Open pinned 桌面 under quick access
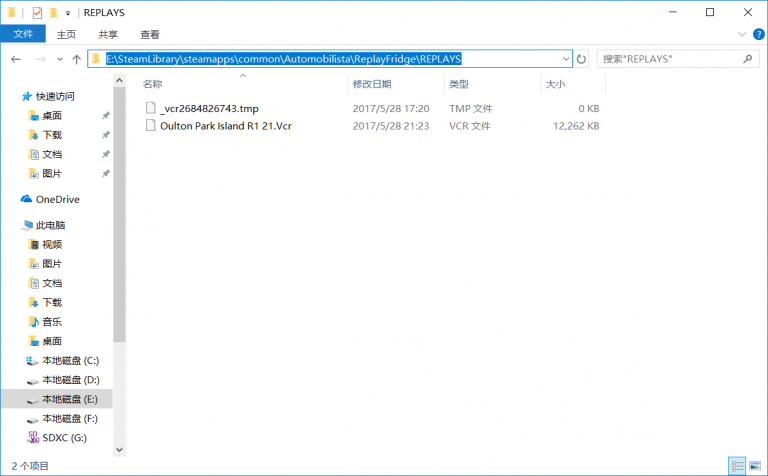Image resolution: width=768 pixels, height=476 pixels. click(52, 116)
